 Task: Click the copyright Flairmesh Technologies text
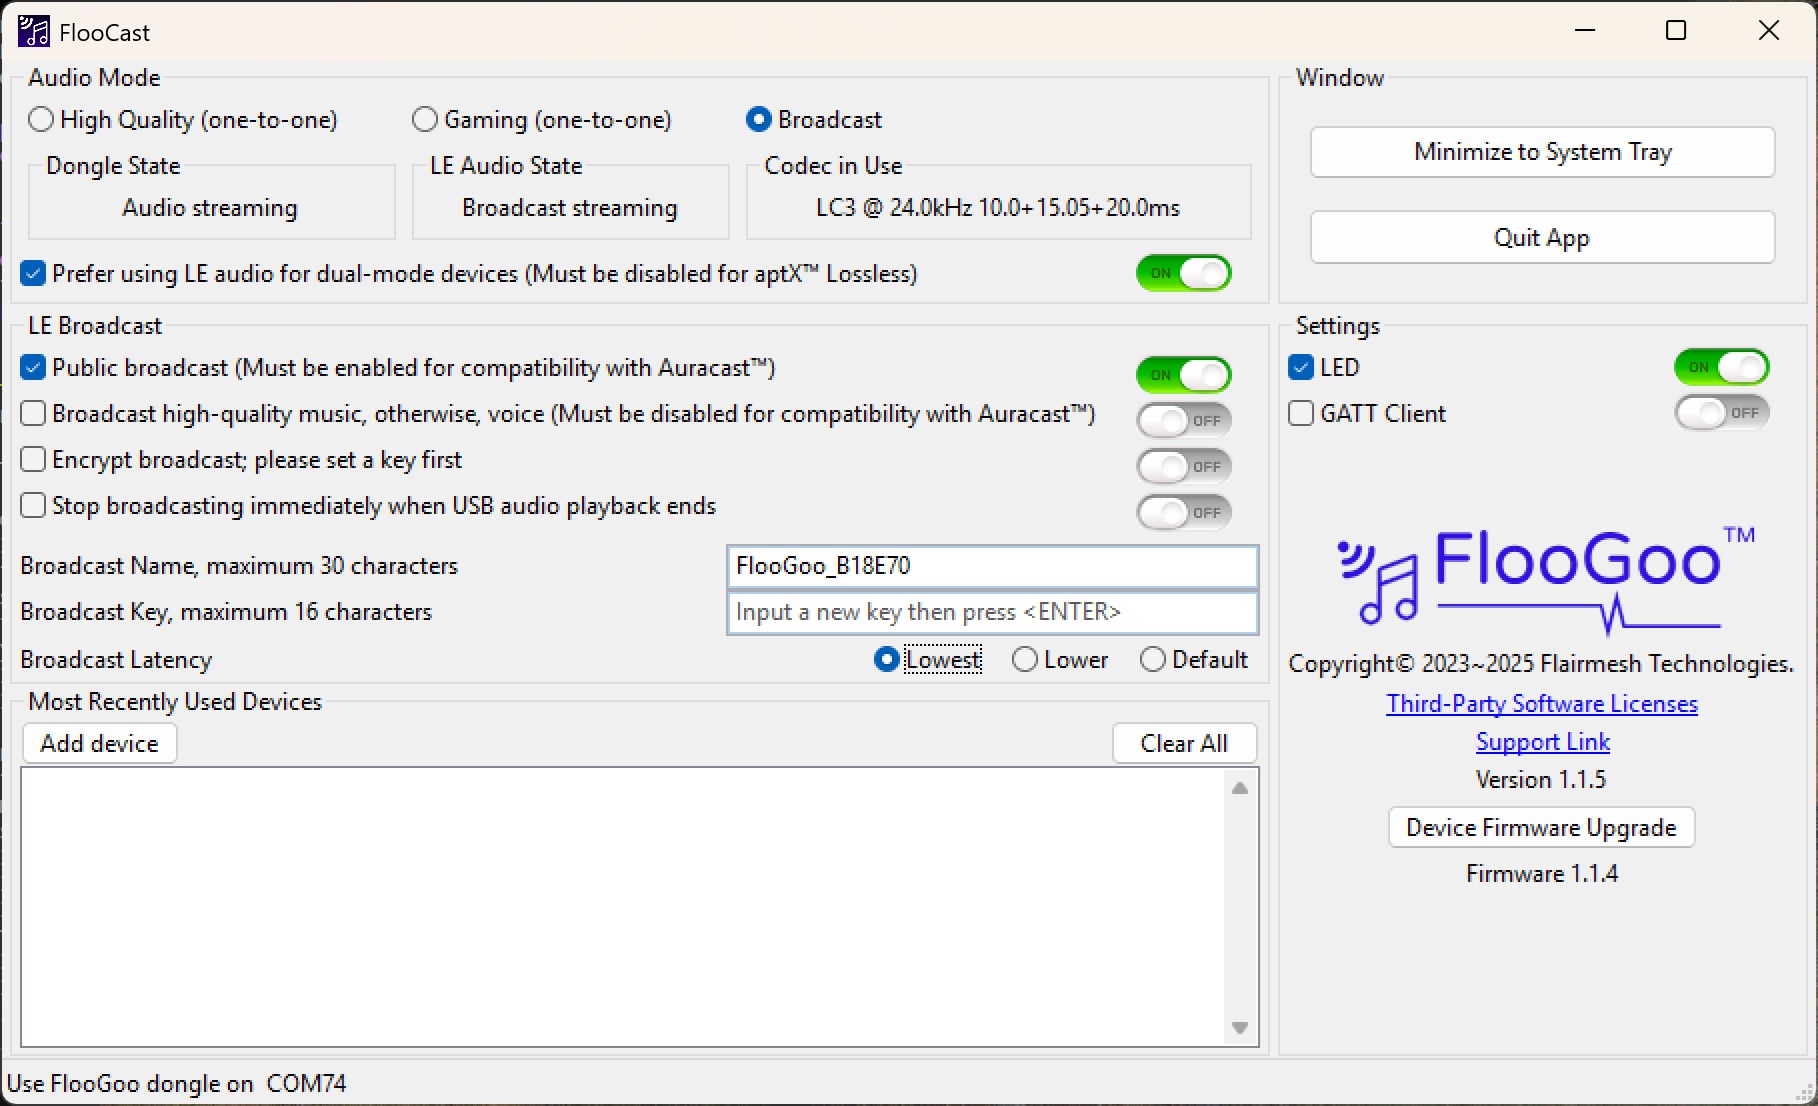[x=1541, y=664]
